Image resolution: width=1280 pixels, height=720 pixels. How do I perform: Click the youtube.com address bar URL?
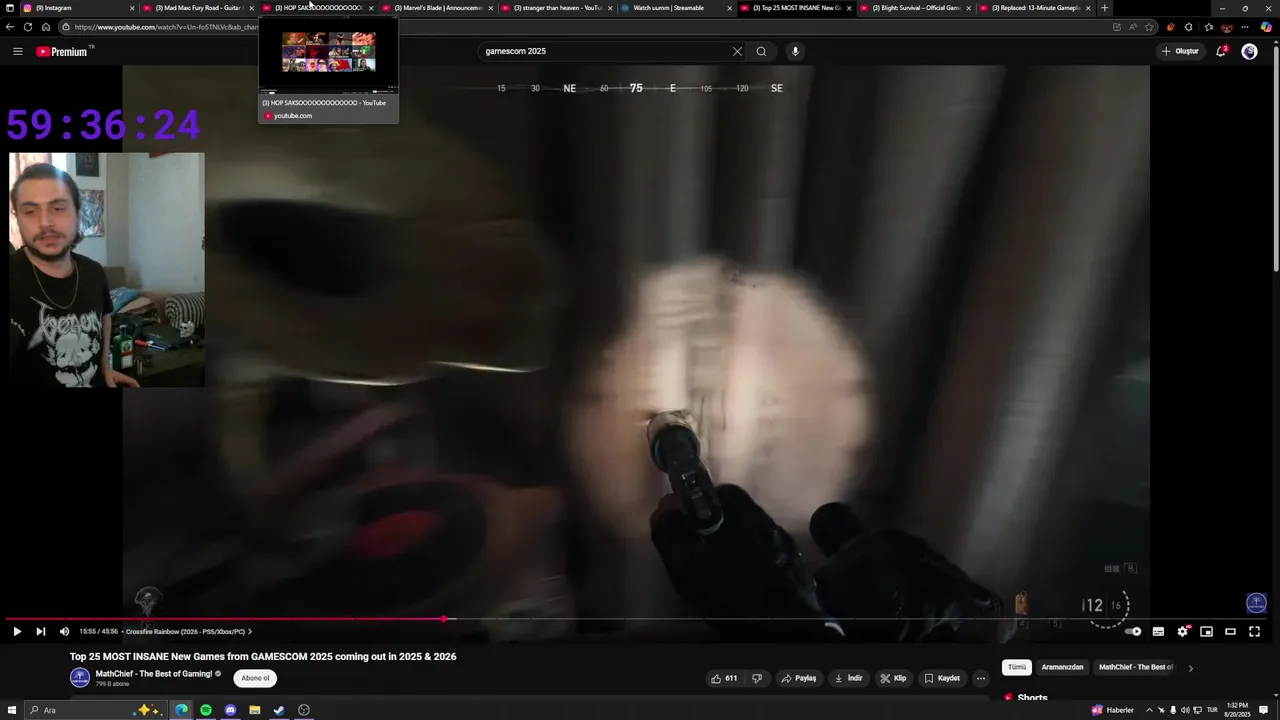point(165,27)
